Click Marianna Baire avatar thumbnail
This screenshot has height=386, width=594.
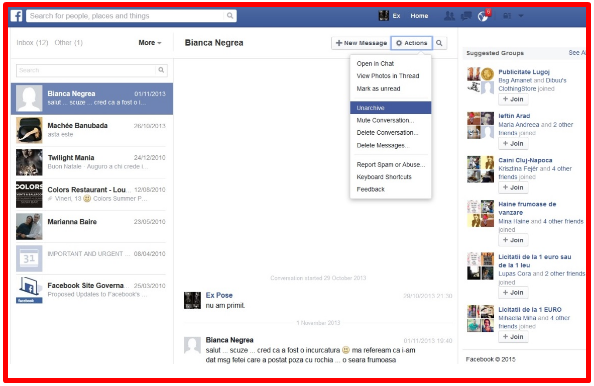click(x=29, y=226)
